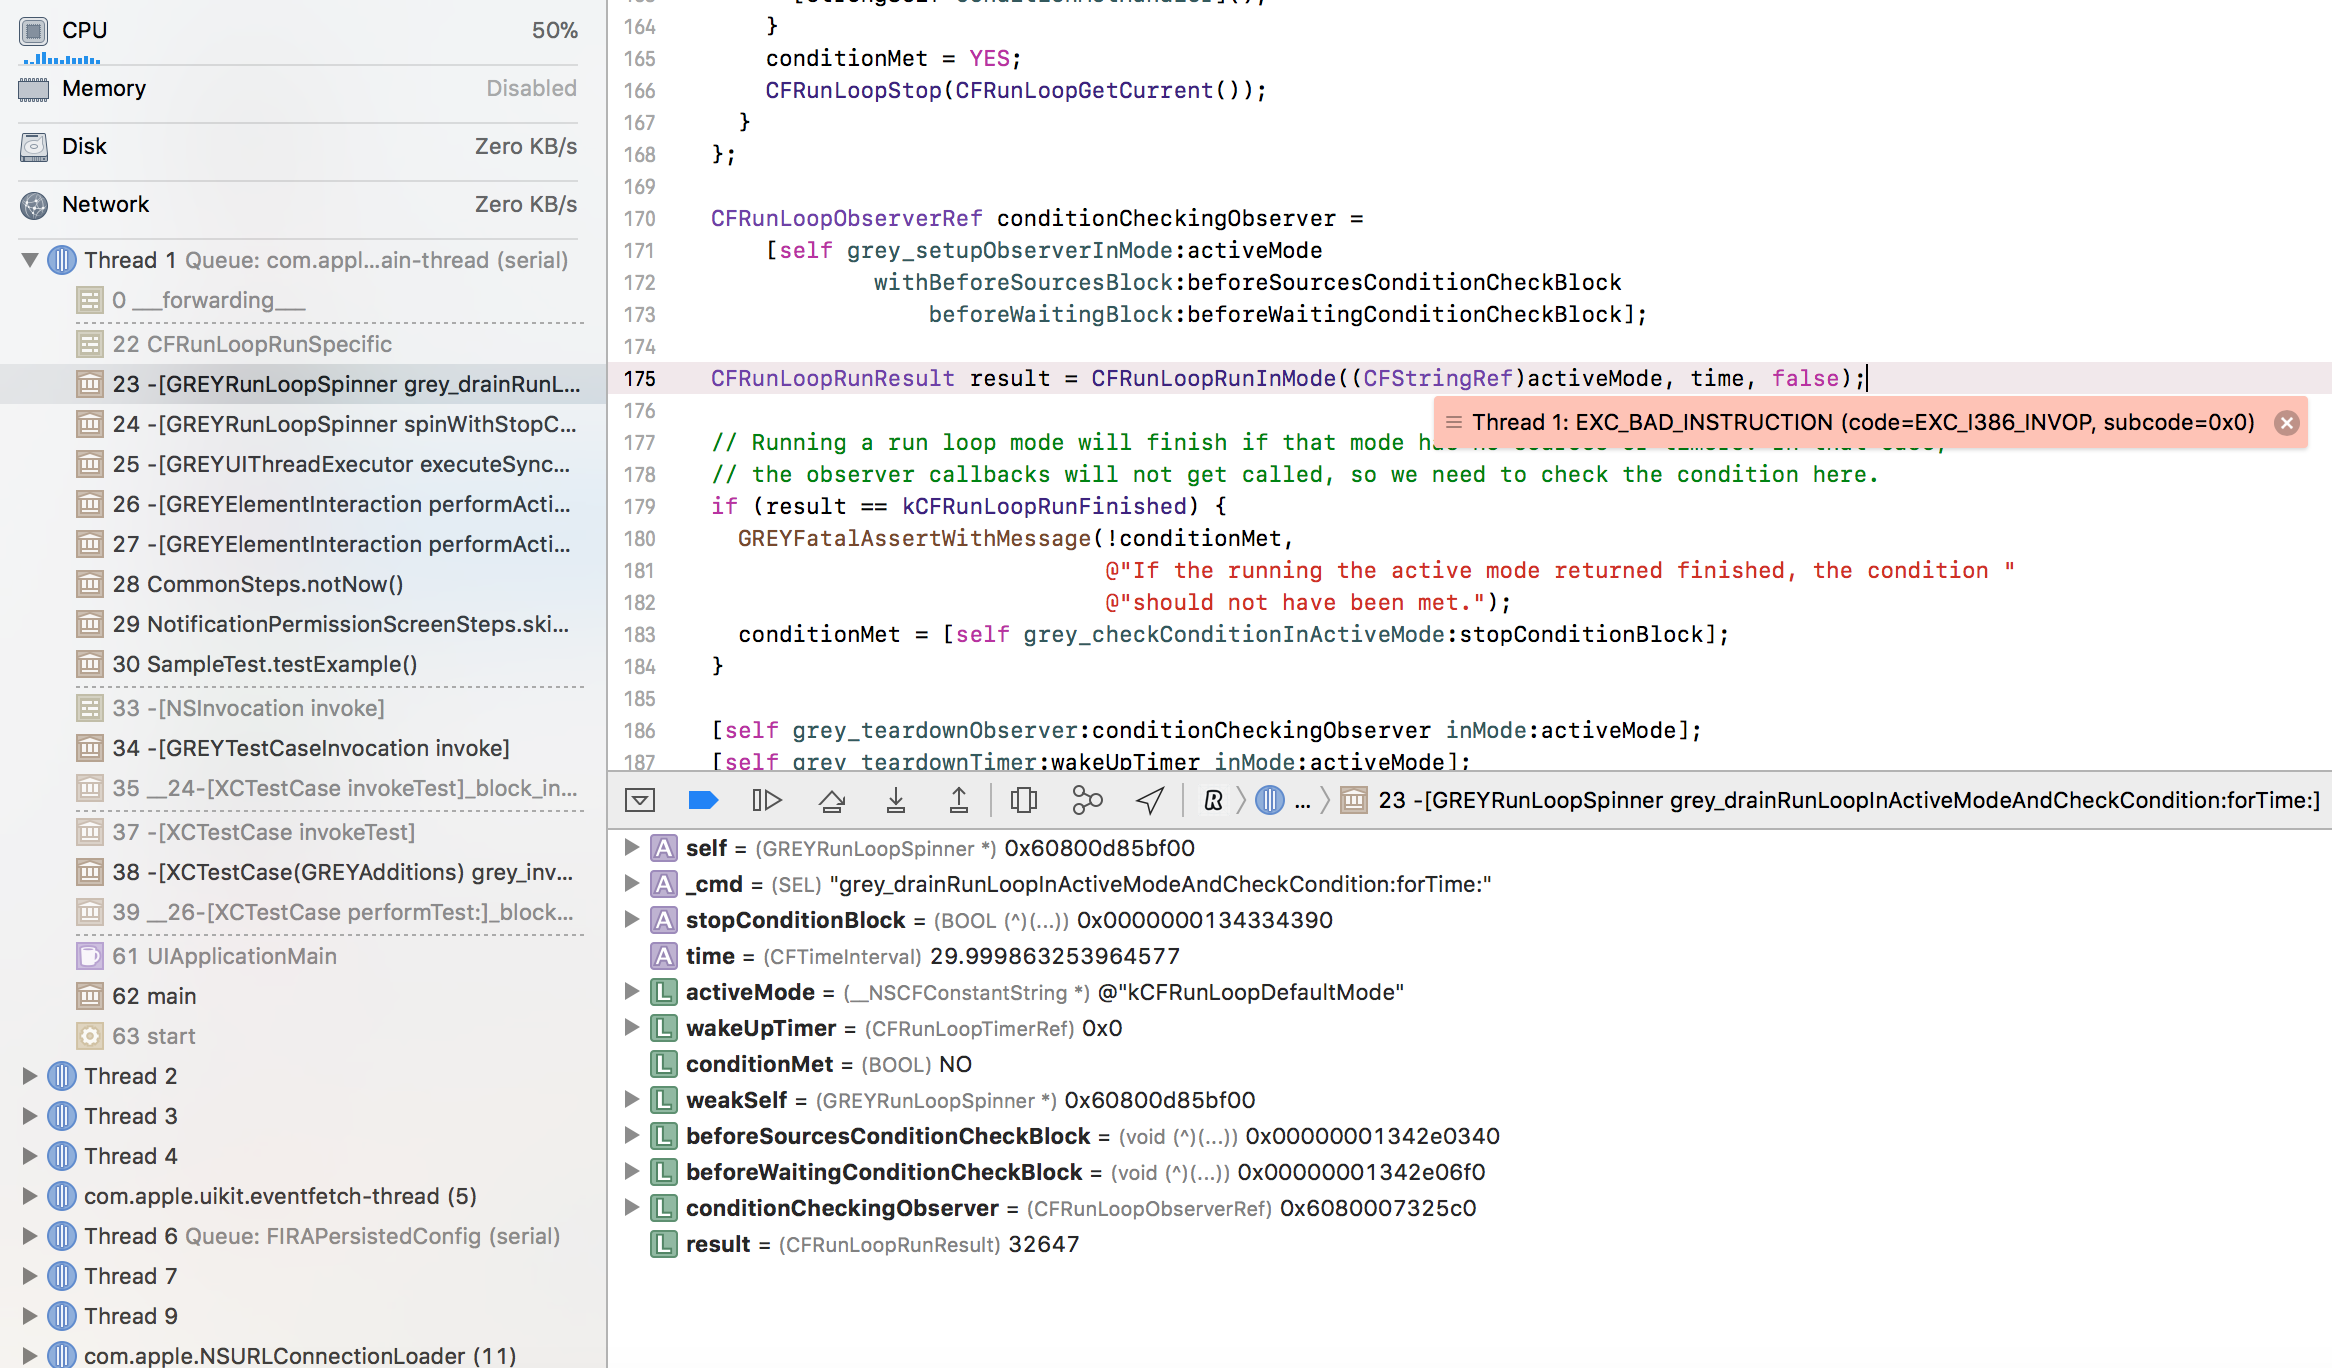The height and width of the screenshot is (1368, 2332).
Task: Select the result variable row
Action: click(1470, 1244)
